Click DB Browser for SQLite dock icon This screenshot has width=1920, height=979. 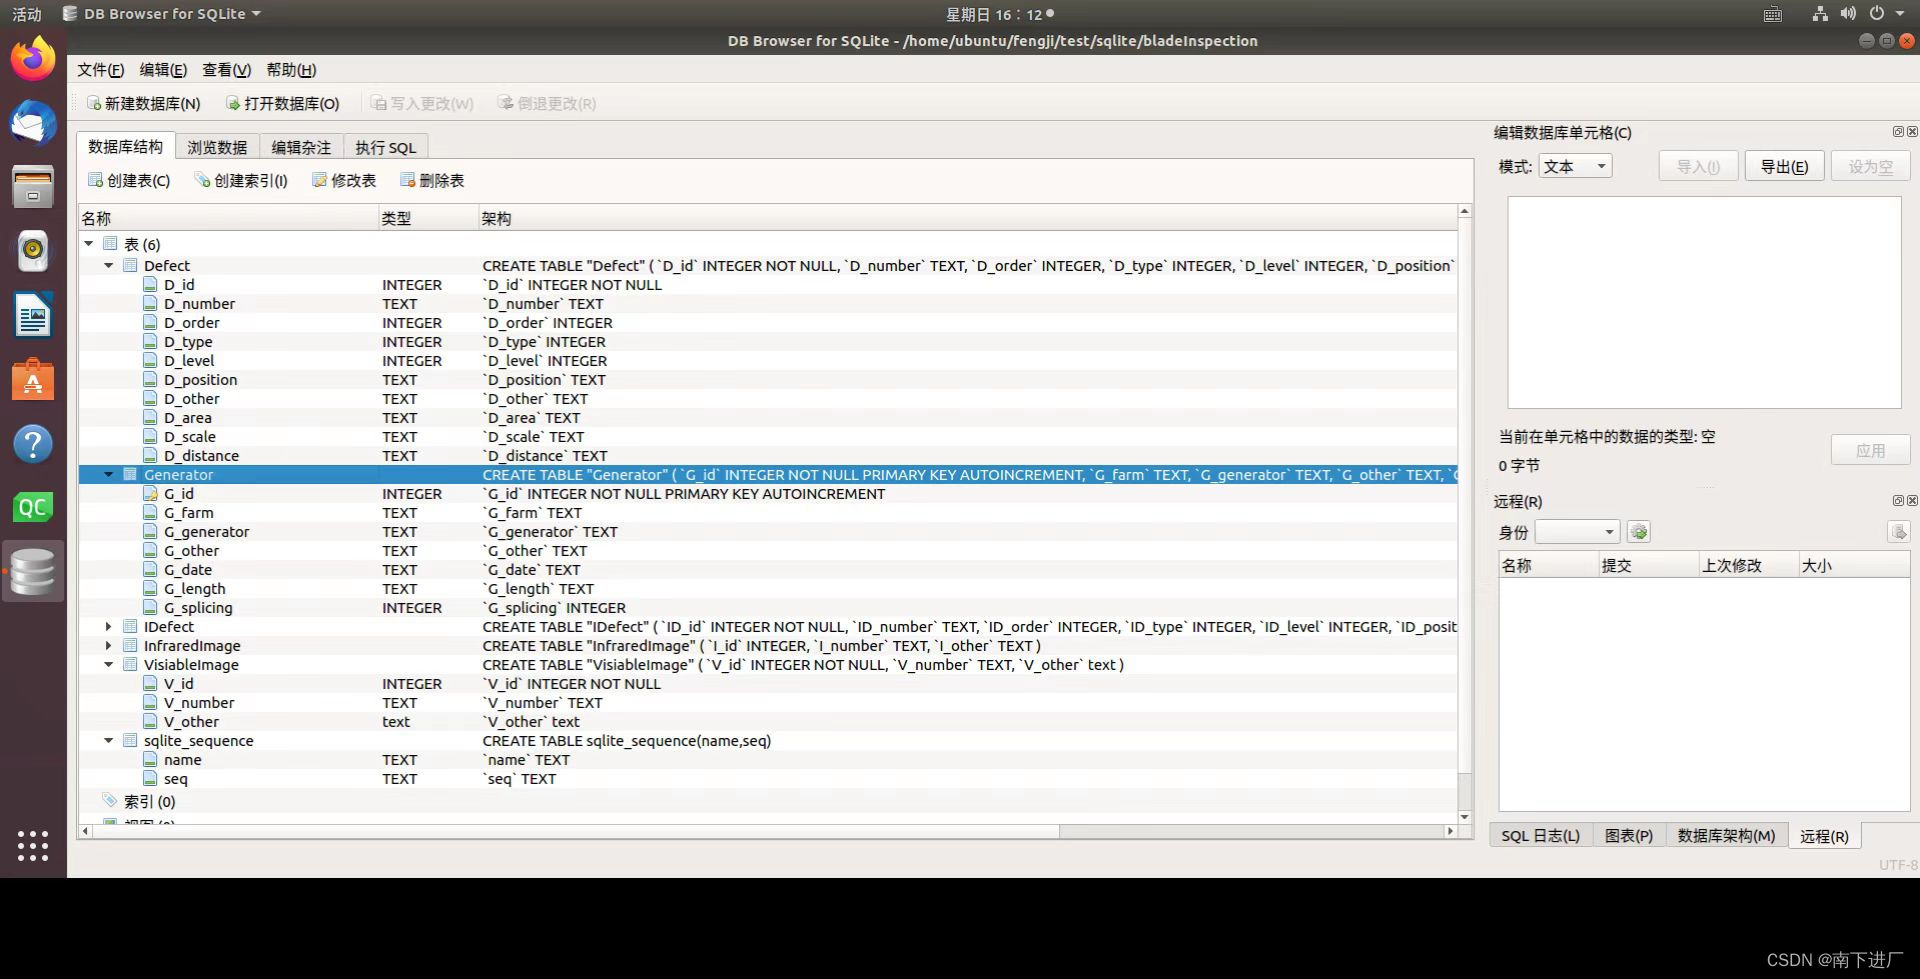(33, 572)
